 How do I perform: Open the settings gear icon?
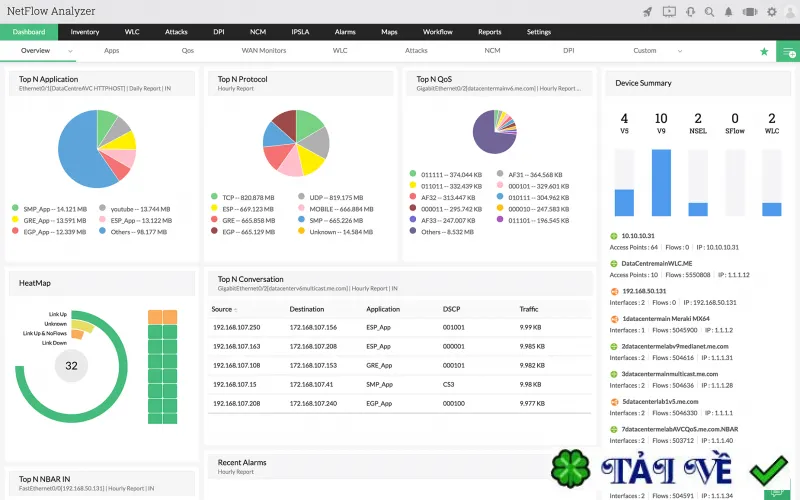(x=772, y=12)
